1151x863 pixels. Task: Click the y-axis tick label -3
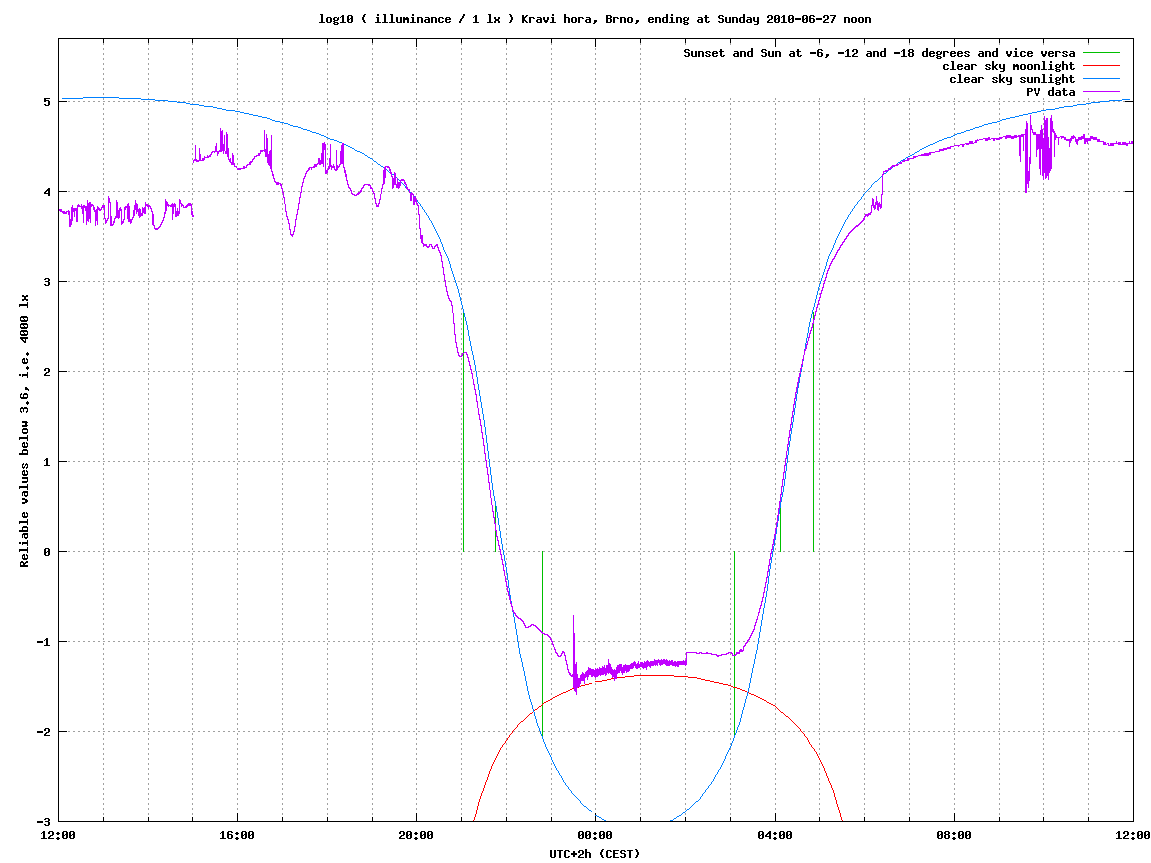coord(44,822)
